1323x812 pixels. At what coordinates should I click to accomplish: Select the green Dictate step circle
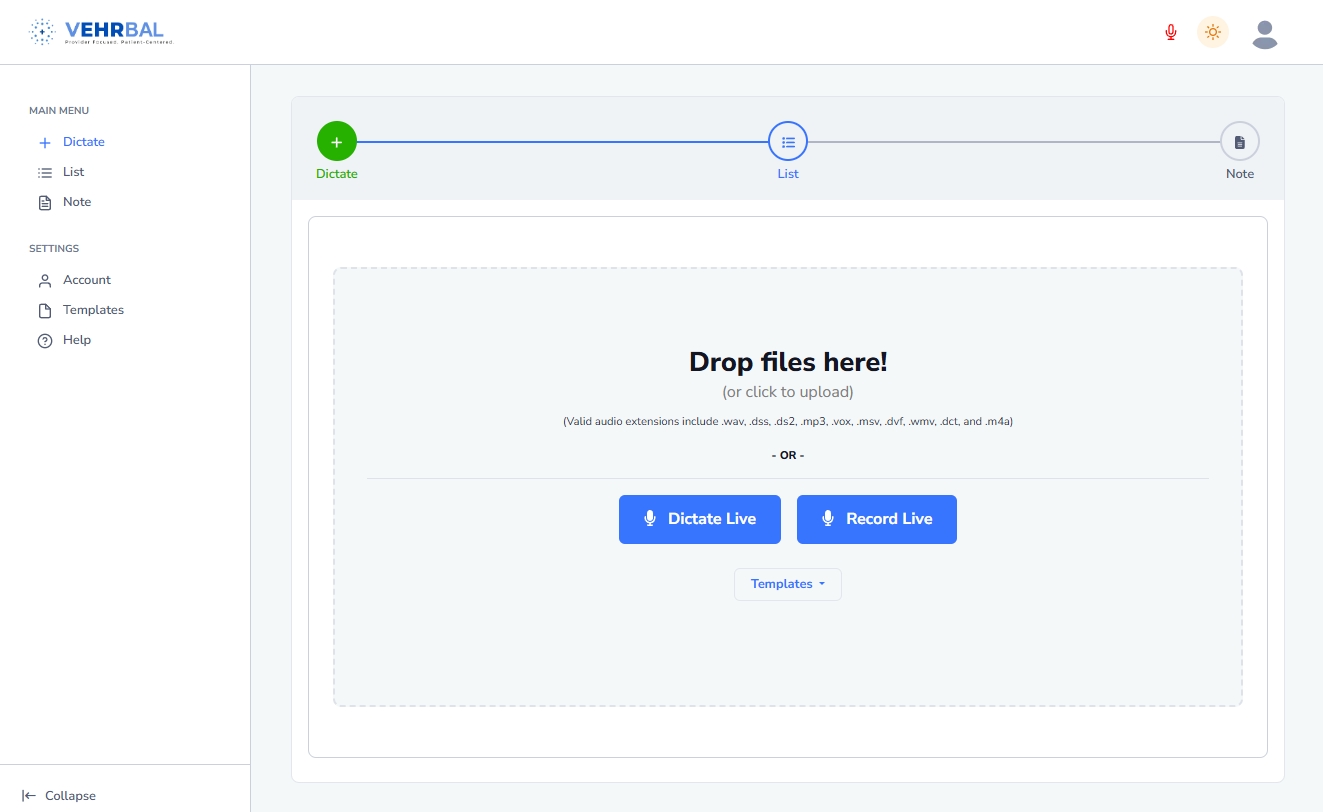[x=337, y=142]
